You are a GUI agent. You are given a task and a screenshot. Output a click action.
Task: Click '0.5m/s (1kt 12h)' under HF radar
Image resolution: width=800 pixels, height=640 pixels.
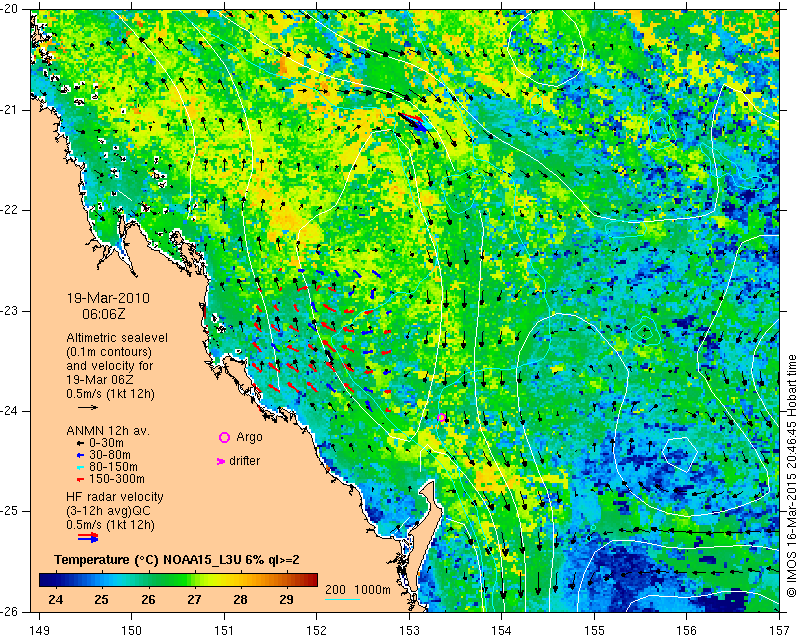pos(110,525)
